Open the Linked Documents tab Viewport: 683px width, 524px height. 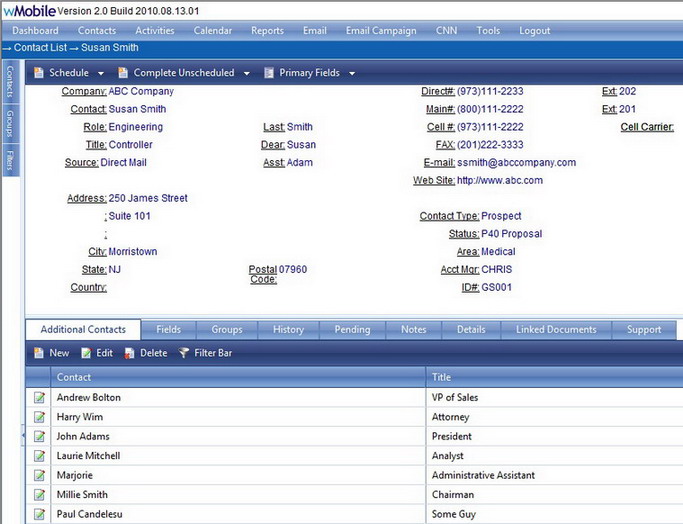[556, 330]
